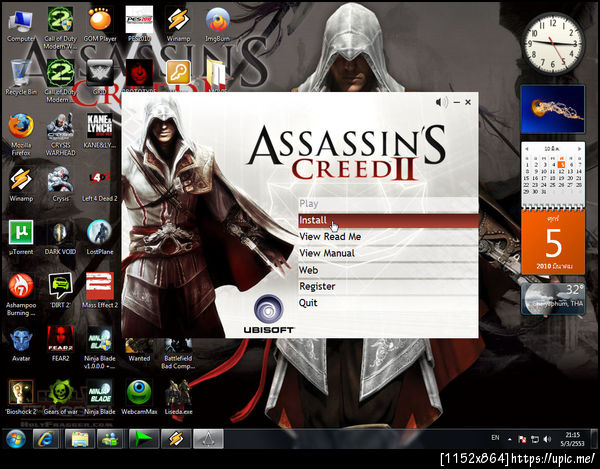Open the taskbar clock showing 21:15
600x469 pixels.
tap(572, 439)
